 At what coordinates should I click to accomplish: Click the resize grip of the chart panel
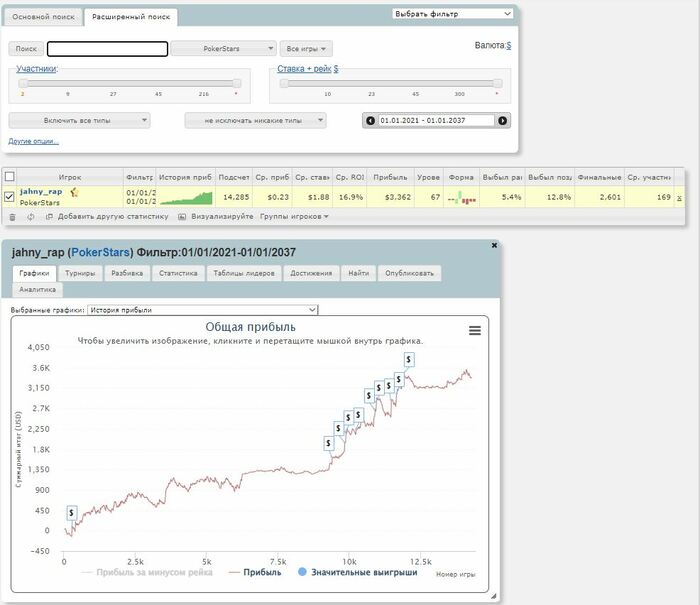pyautogui.click(x=493, y=596)
